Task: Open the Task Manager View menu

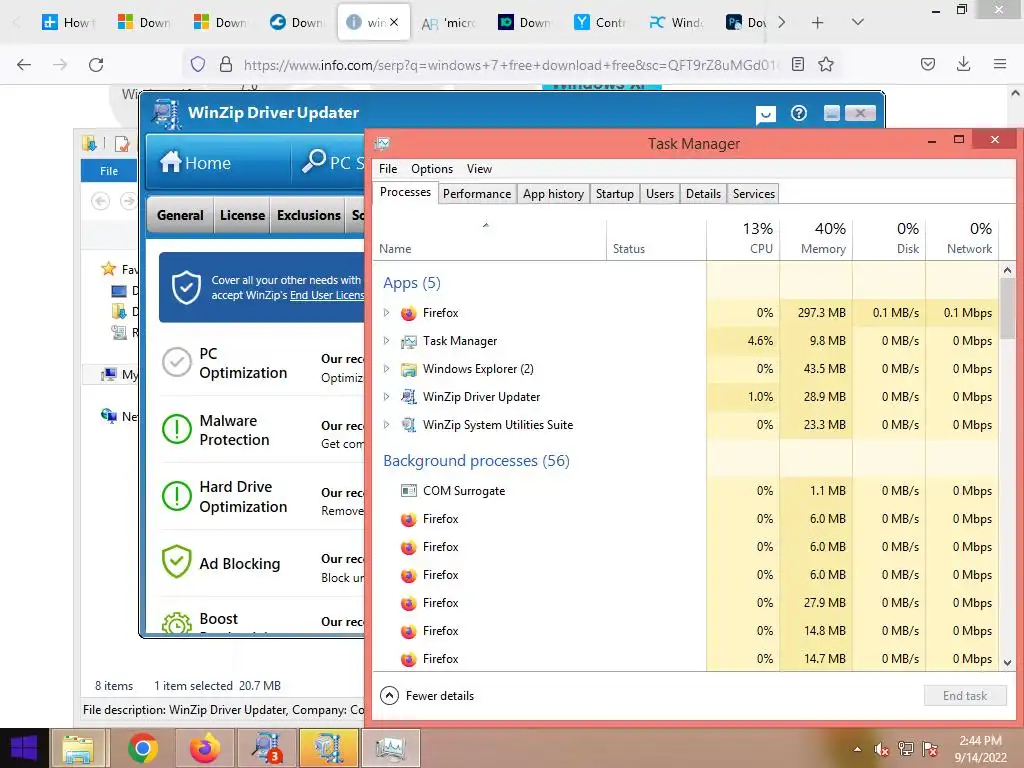Action: [479, 168]
